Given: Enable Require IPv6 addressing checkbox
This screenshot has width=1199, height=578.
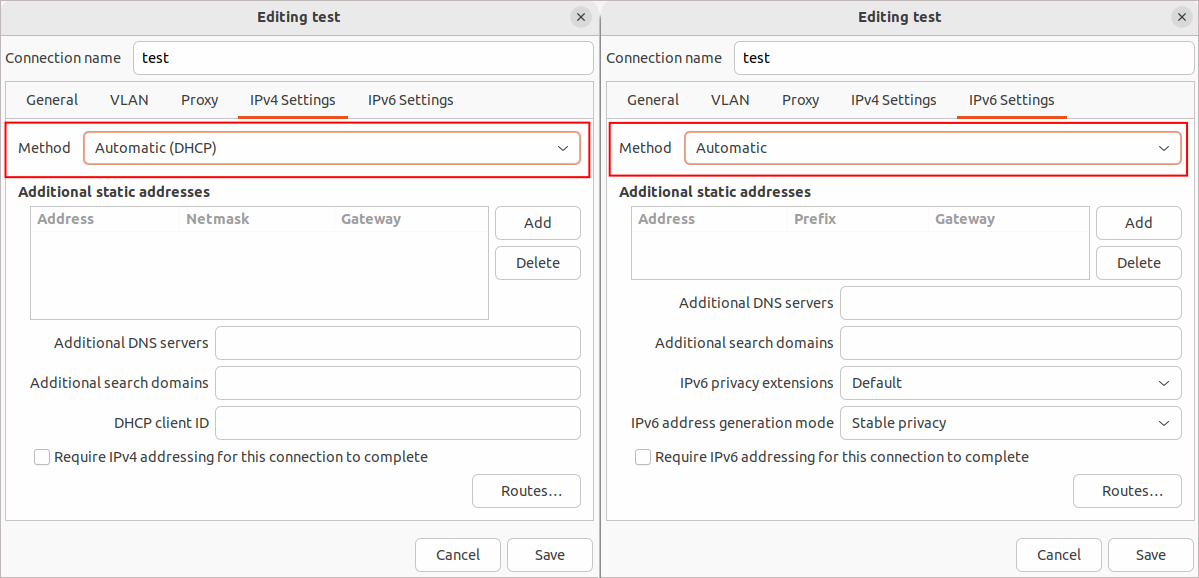Looking at the screenshot, I should 643,457.
